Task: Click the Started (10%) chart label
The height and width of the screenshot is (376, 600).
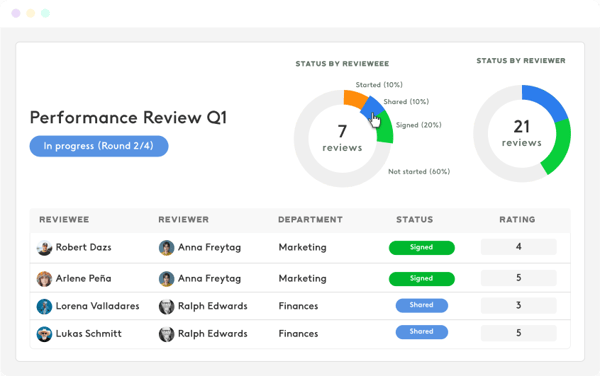Action: [379, 85]
